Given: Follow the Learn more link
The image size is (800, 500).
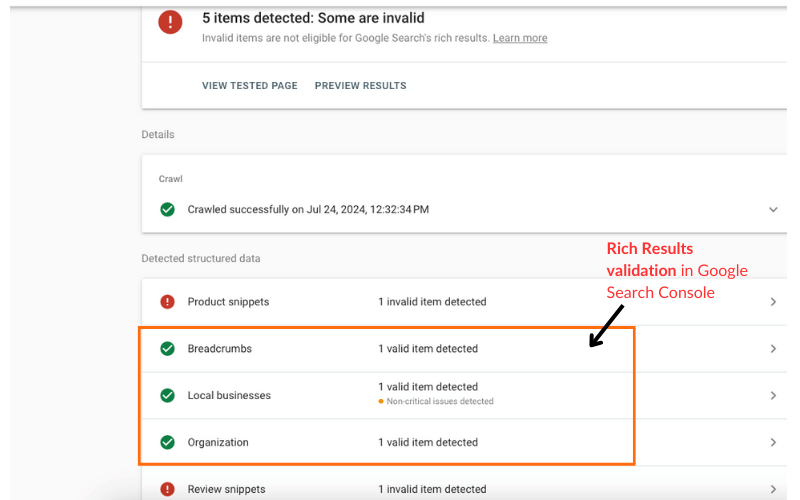Looking at the screenshot, I should click(520, 38).
